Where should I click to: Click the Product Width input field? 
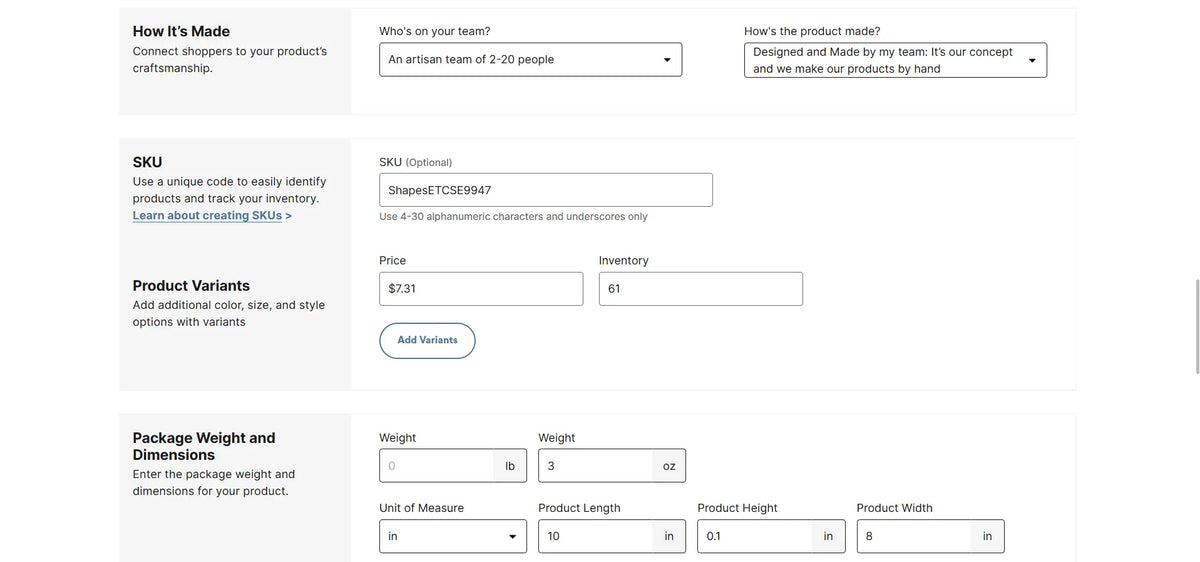[913, 536]
